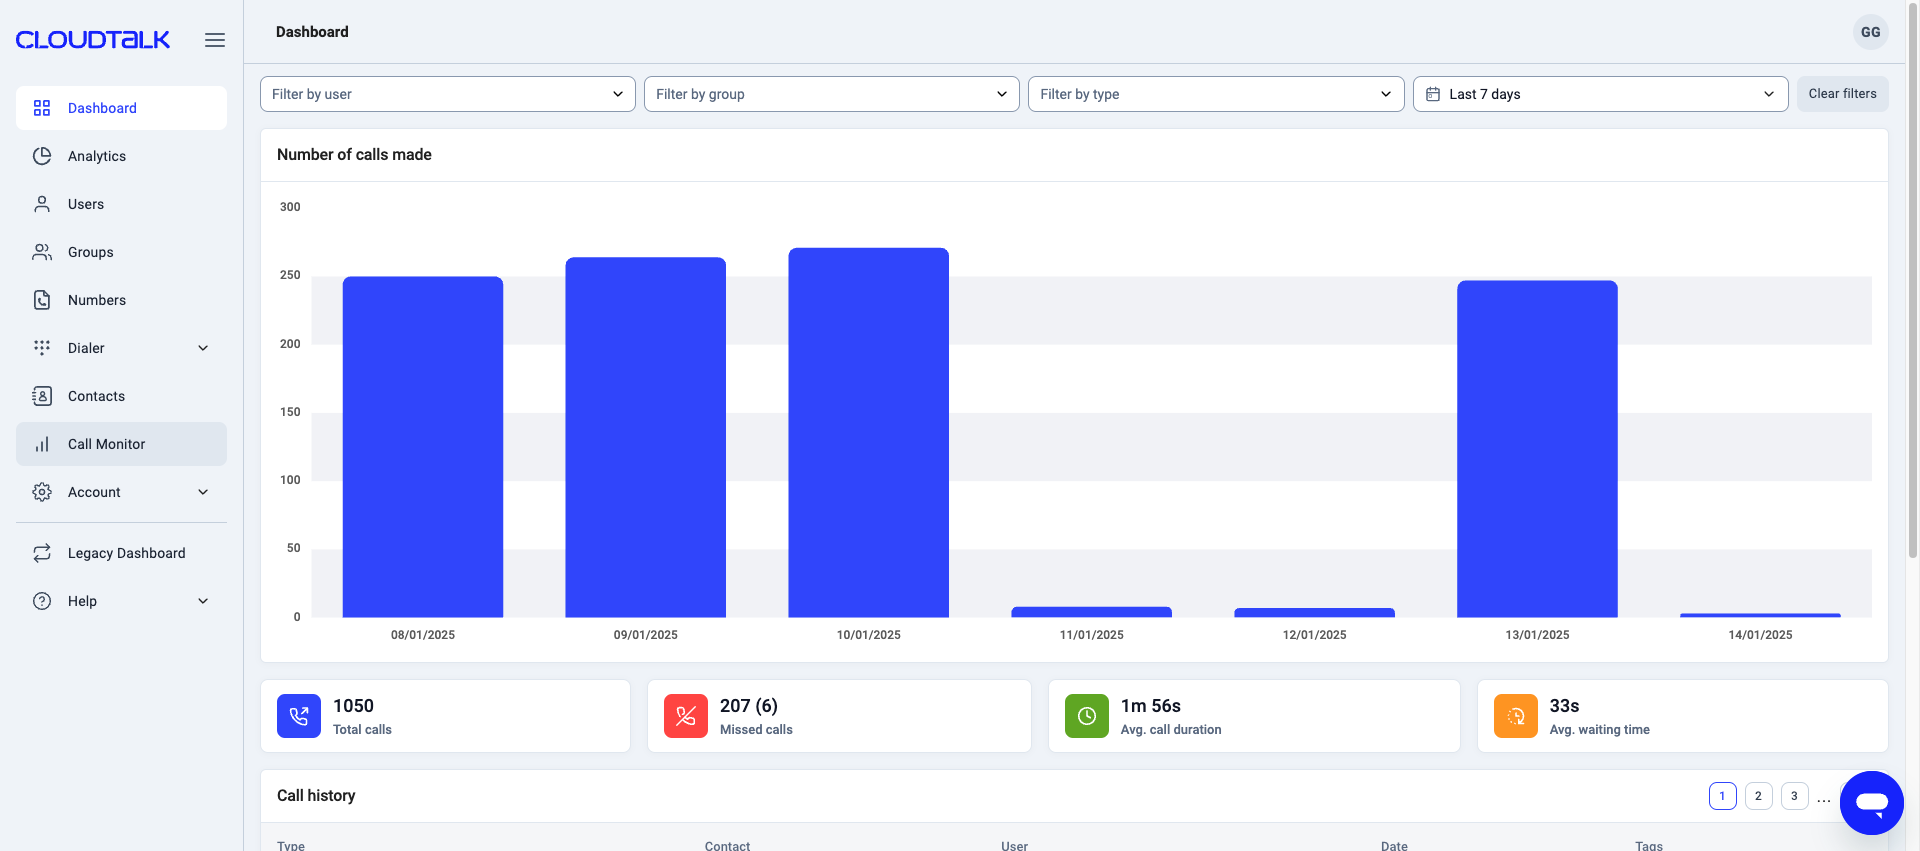Go to Dashboard in the sidebar
This screenshot has width=1920, height=851.
(x=122, y=108)
